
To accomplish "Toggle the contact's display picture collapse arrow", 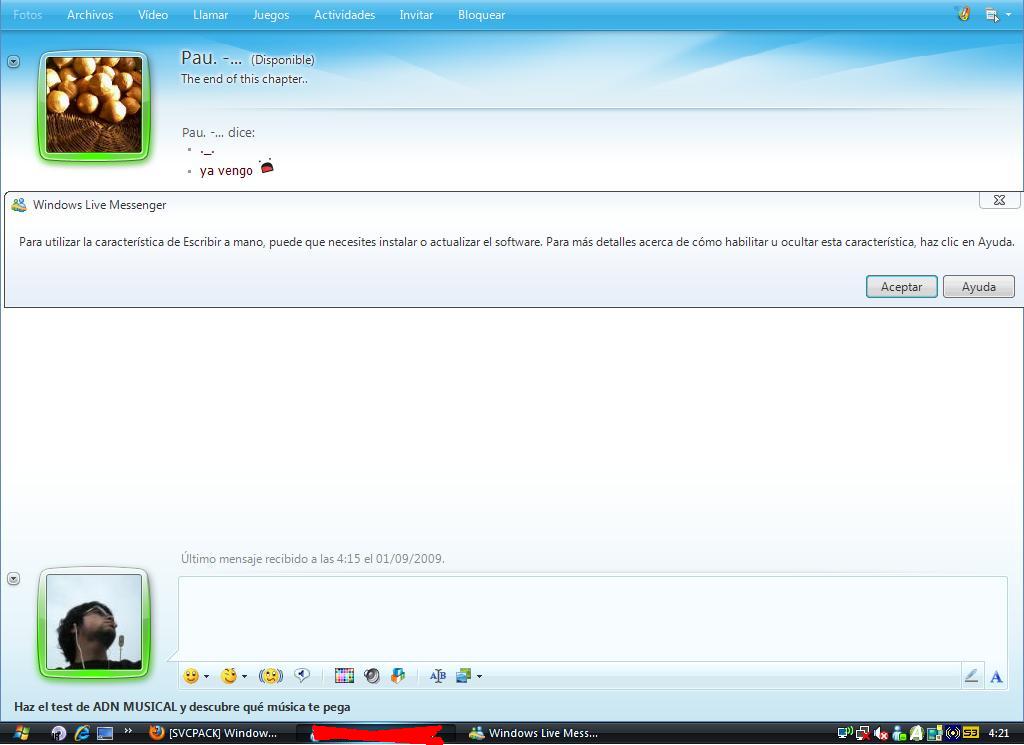I will [x=13, y=62].
